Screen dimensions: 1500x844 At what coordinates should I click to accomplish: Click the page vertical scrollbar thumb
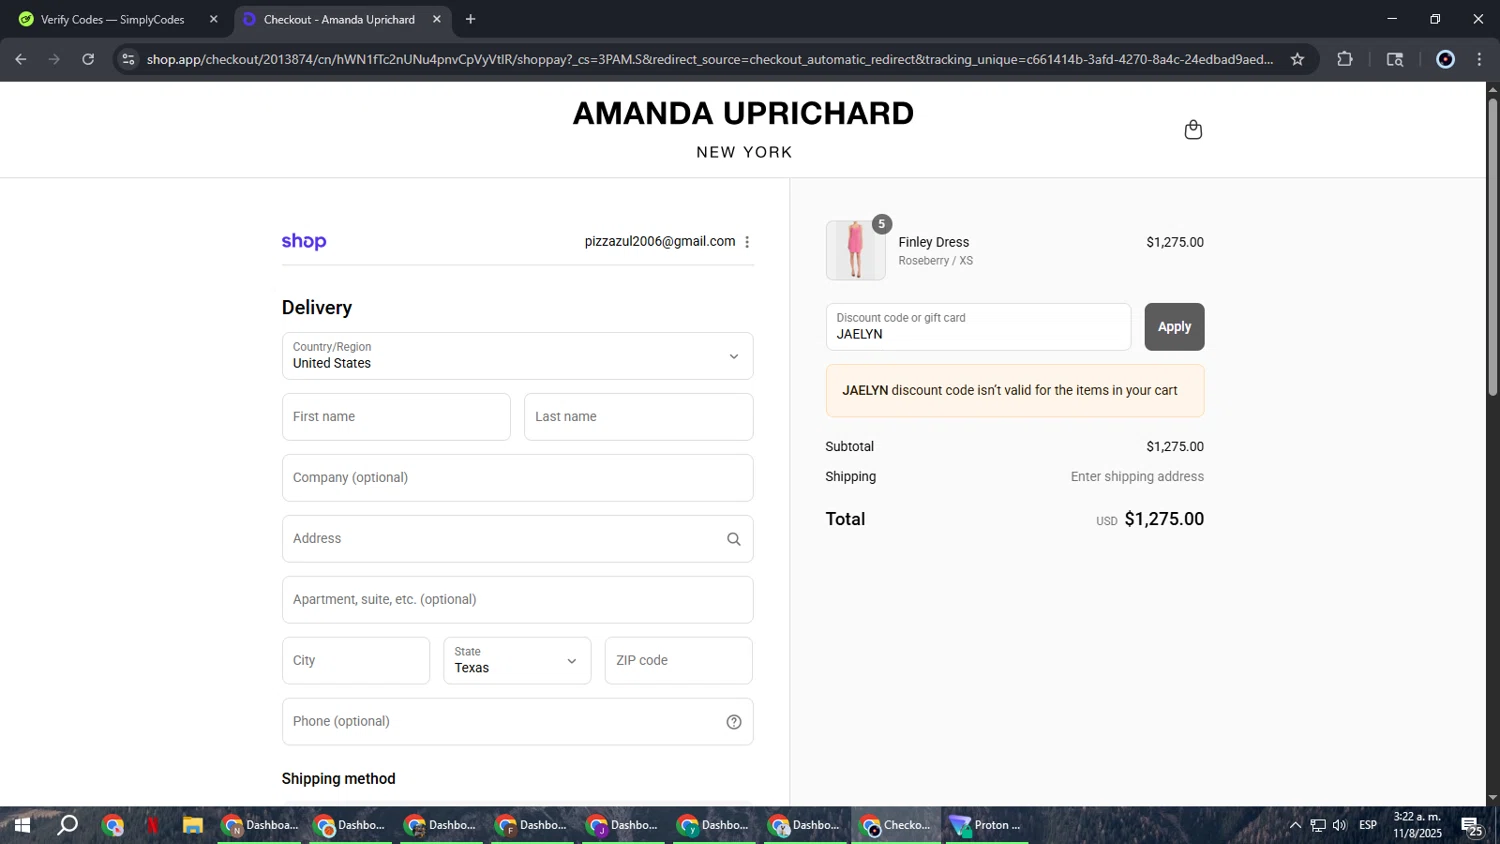point(1493,247)
